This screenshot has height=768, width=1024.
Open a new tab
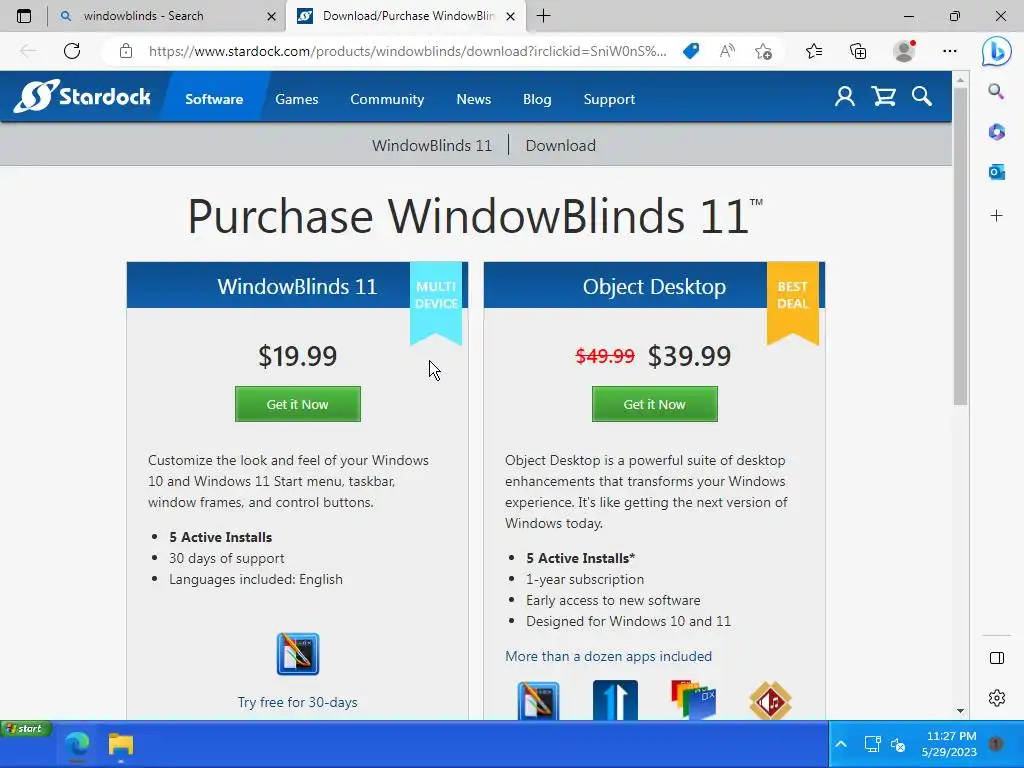(543, 16)
